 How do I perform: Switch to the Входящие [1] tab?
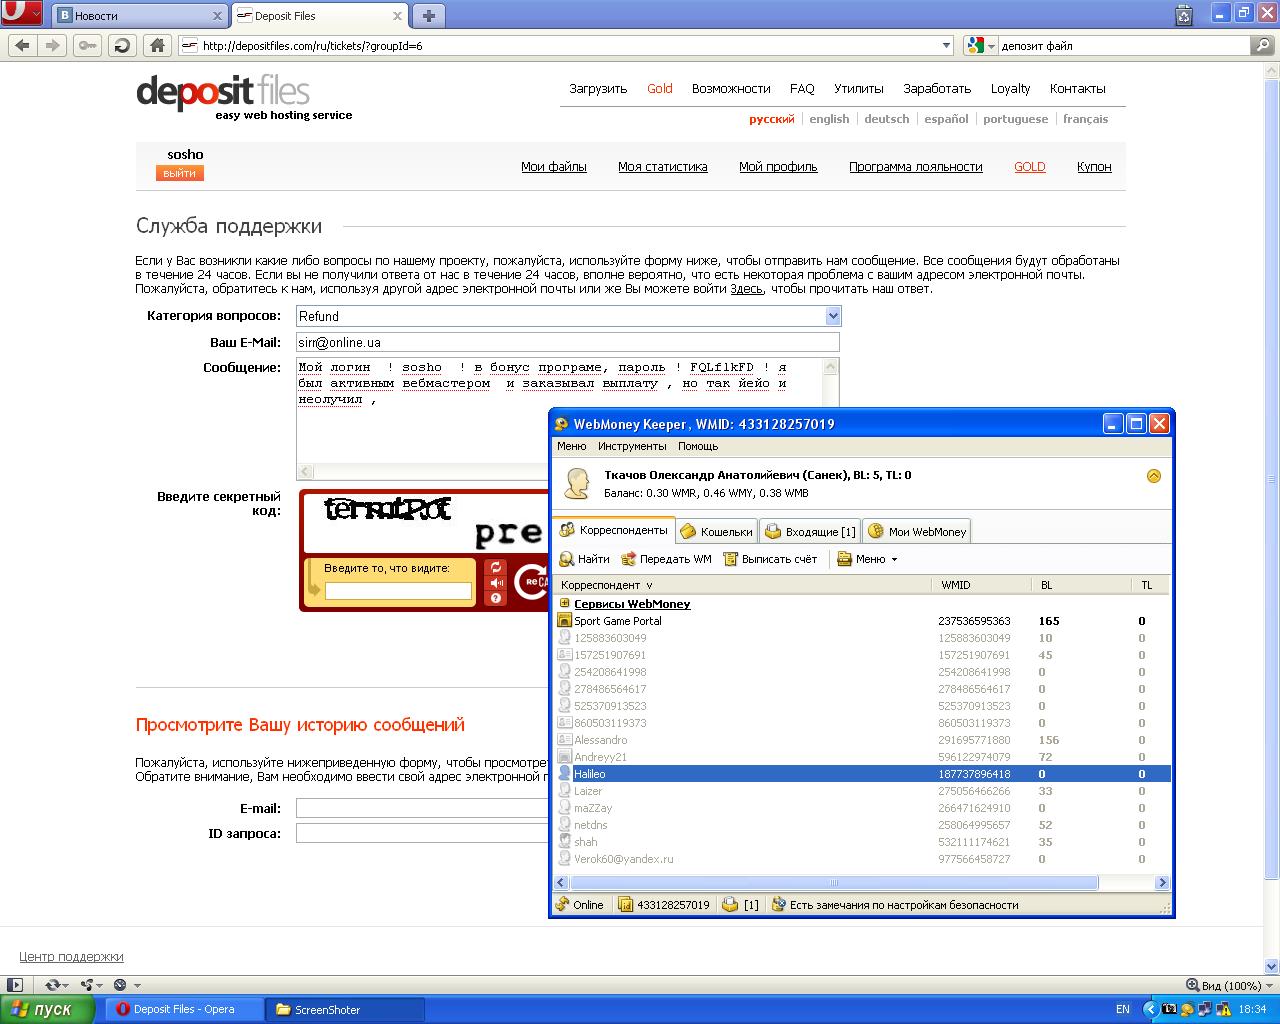tap(810, 532)
